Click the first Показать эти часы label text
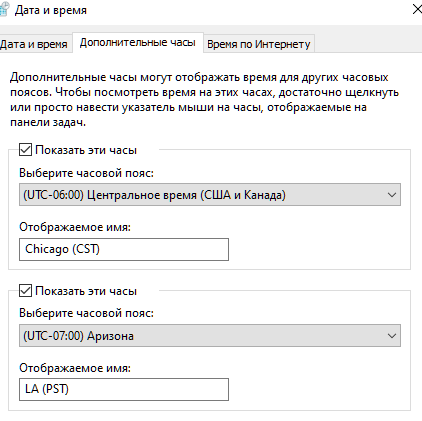This screenshot has width=422, height=421. (x=86, y=150)
